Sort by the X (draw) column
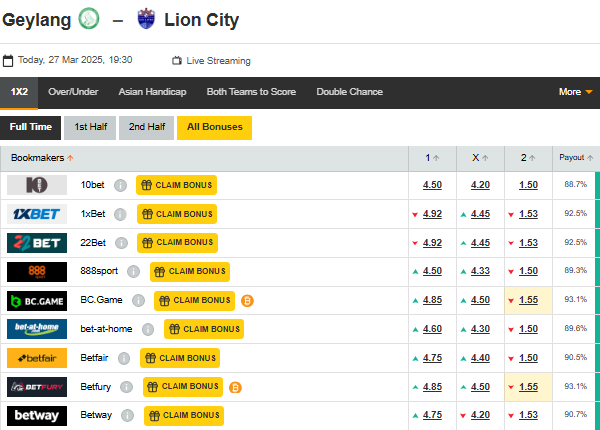This screenshot has height=430, width=600. click(x=480, y=158)
